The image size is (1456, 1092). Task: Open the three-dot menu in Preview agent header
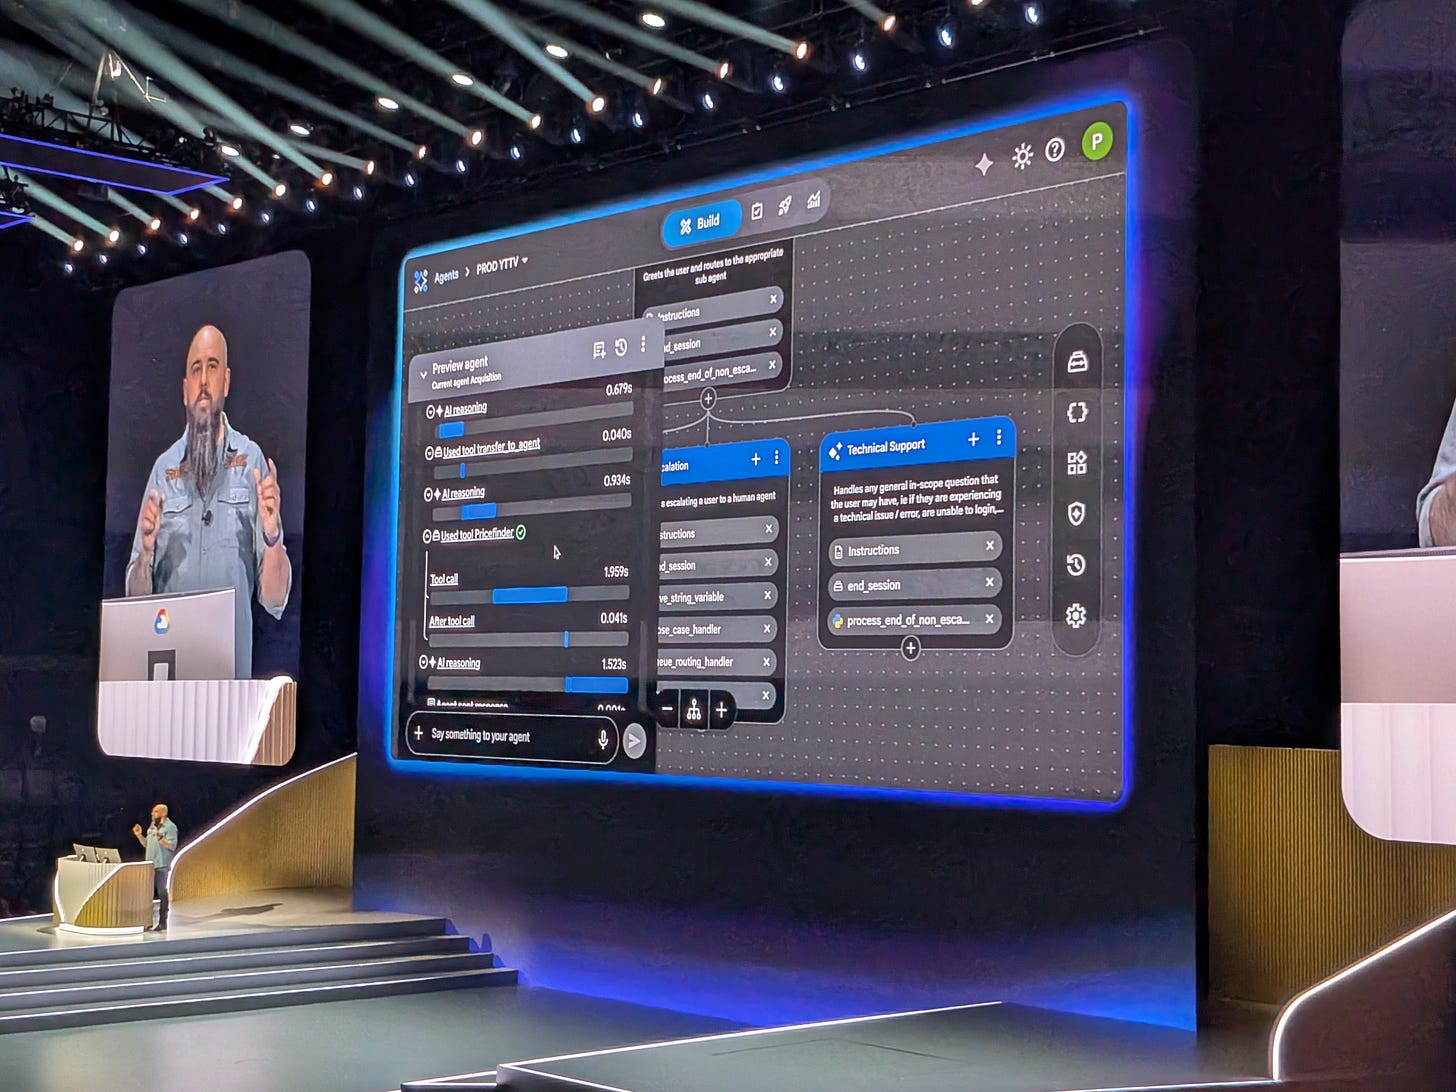(643, 344)
